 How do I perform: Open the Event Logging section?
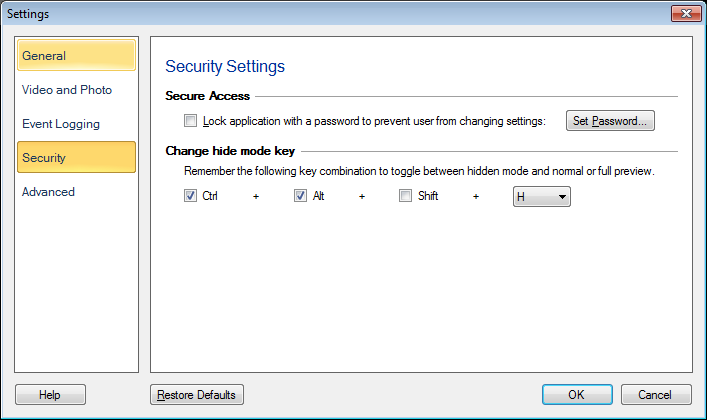point(76,124)
